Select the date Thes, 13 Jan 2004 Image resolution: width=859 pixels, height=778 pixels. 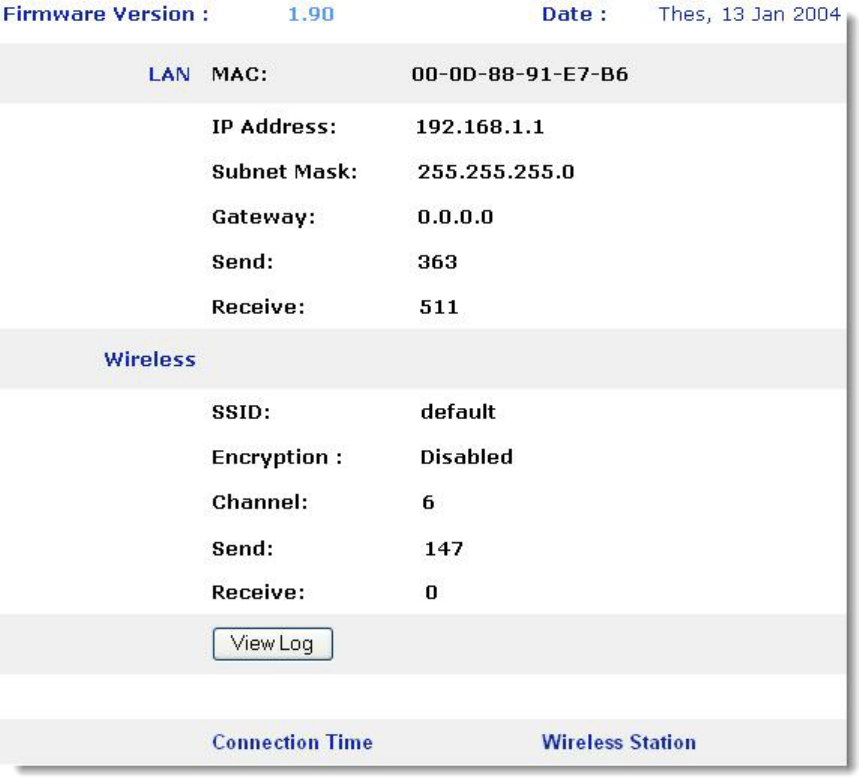coord(749,14)
